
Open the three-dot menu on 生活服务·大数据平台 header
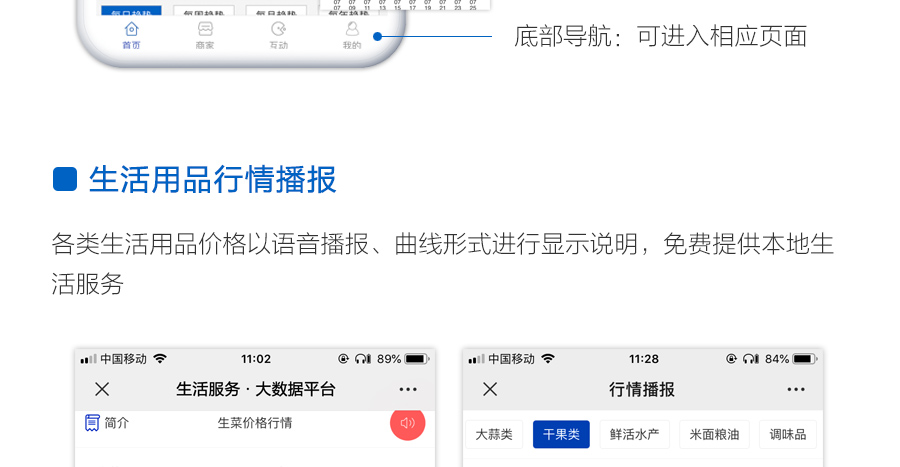(x=408, y=389)
